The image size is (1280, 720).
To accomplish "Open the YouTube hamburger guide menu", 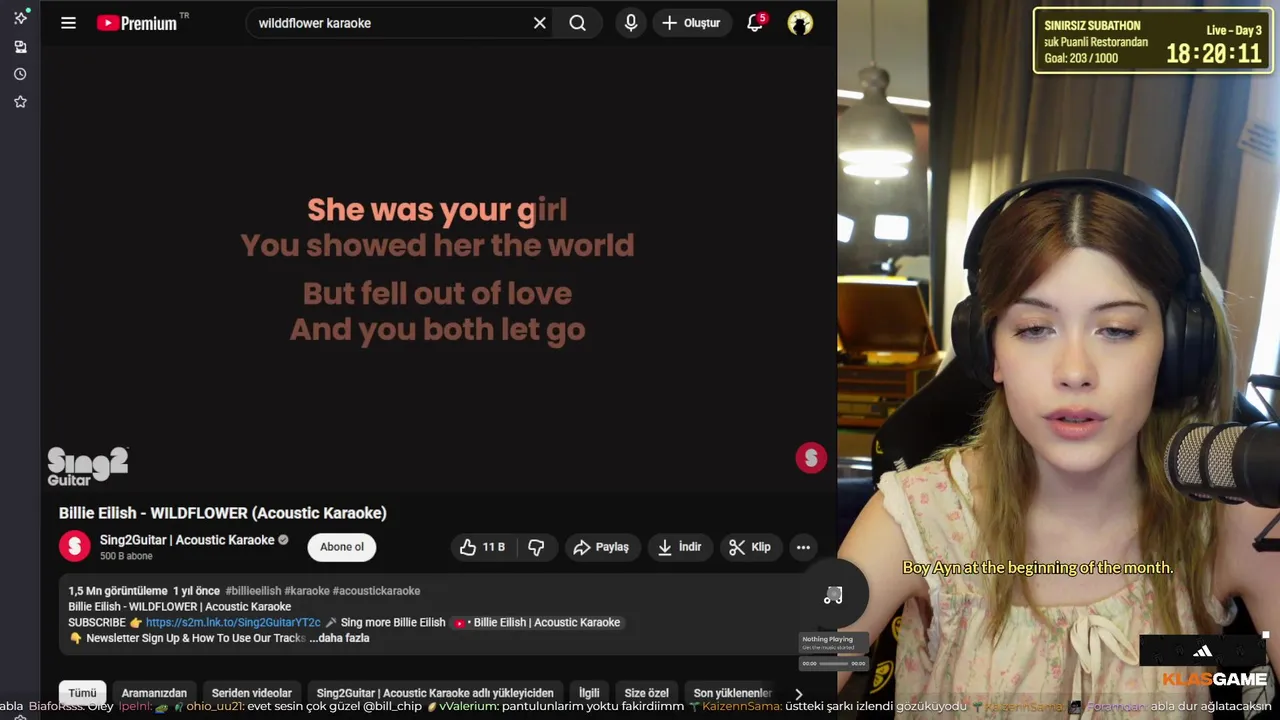I will [68, 23].
